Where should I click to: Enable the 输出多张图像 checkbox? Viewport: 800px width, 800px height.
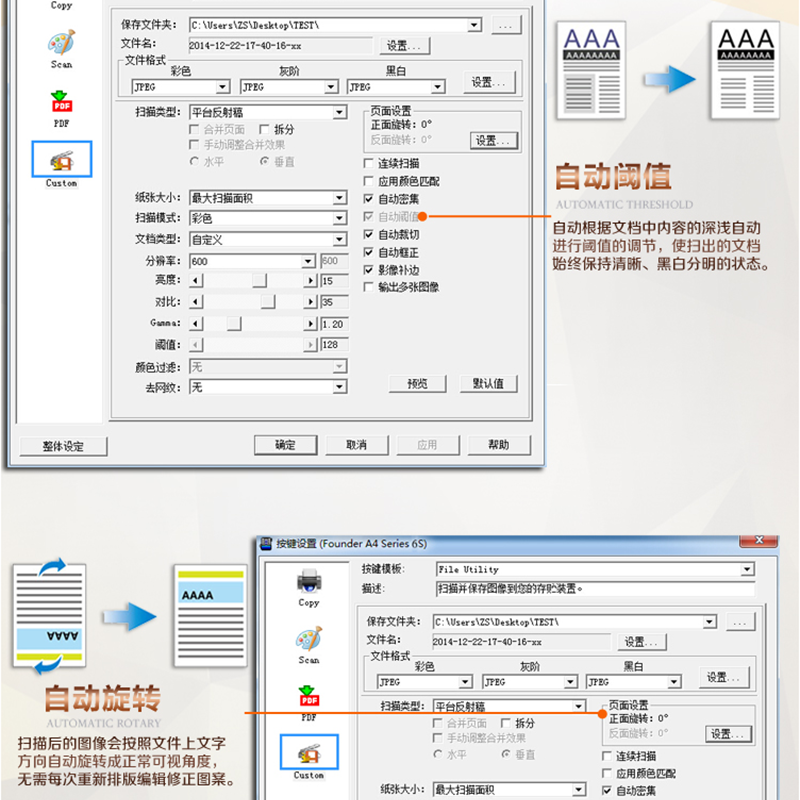click(x=369, y=288)
